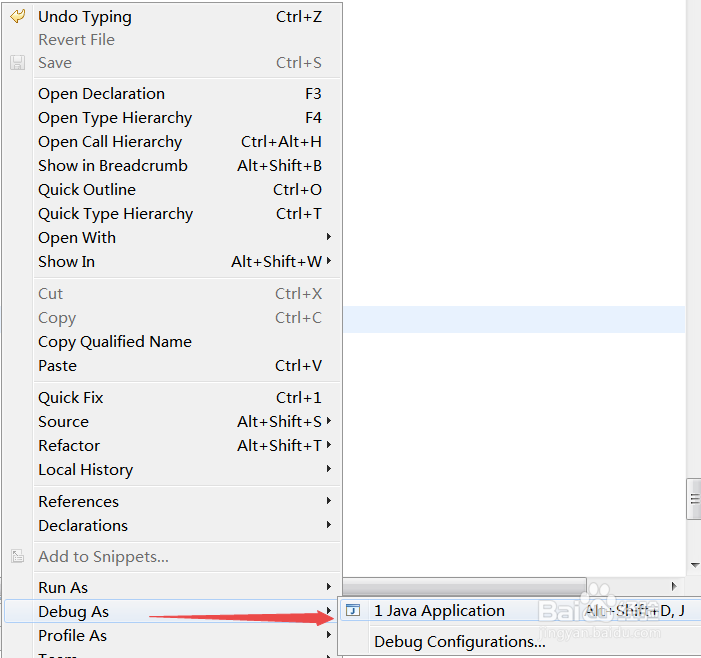Select Paste from the context menu
This screenshot has width=701, height=658.
pos(187,366)
